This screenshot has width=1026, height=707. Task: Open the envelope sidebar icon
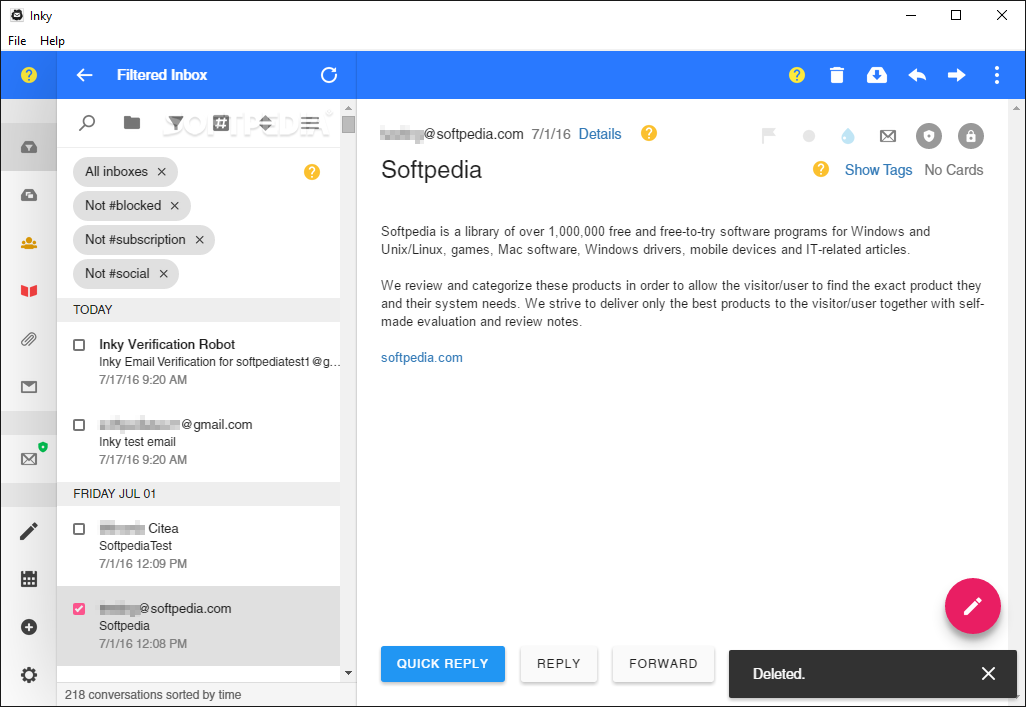(x=29, y=387)
